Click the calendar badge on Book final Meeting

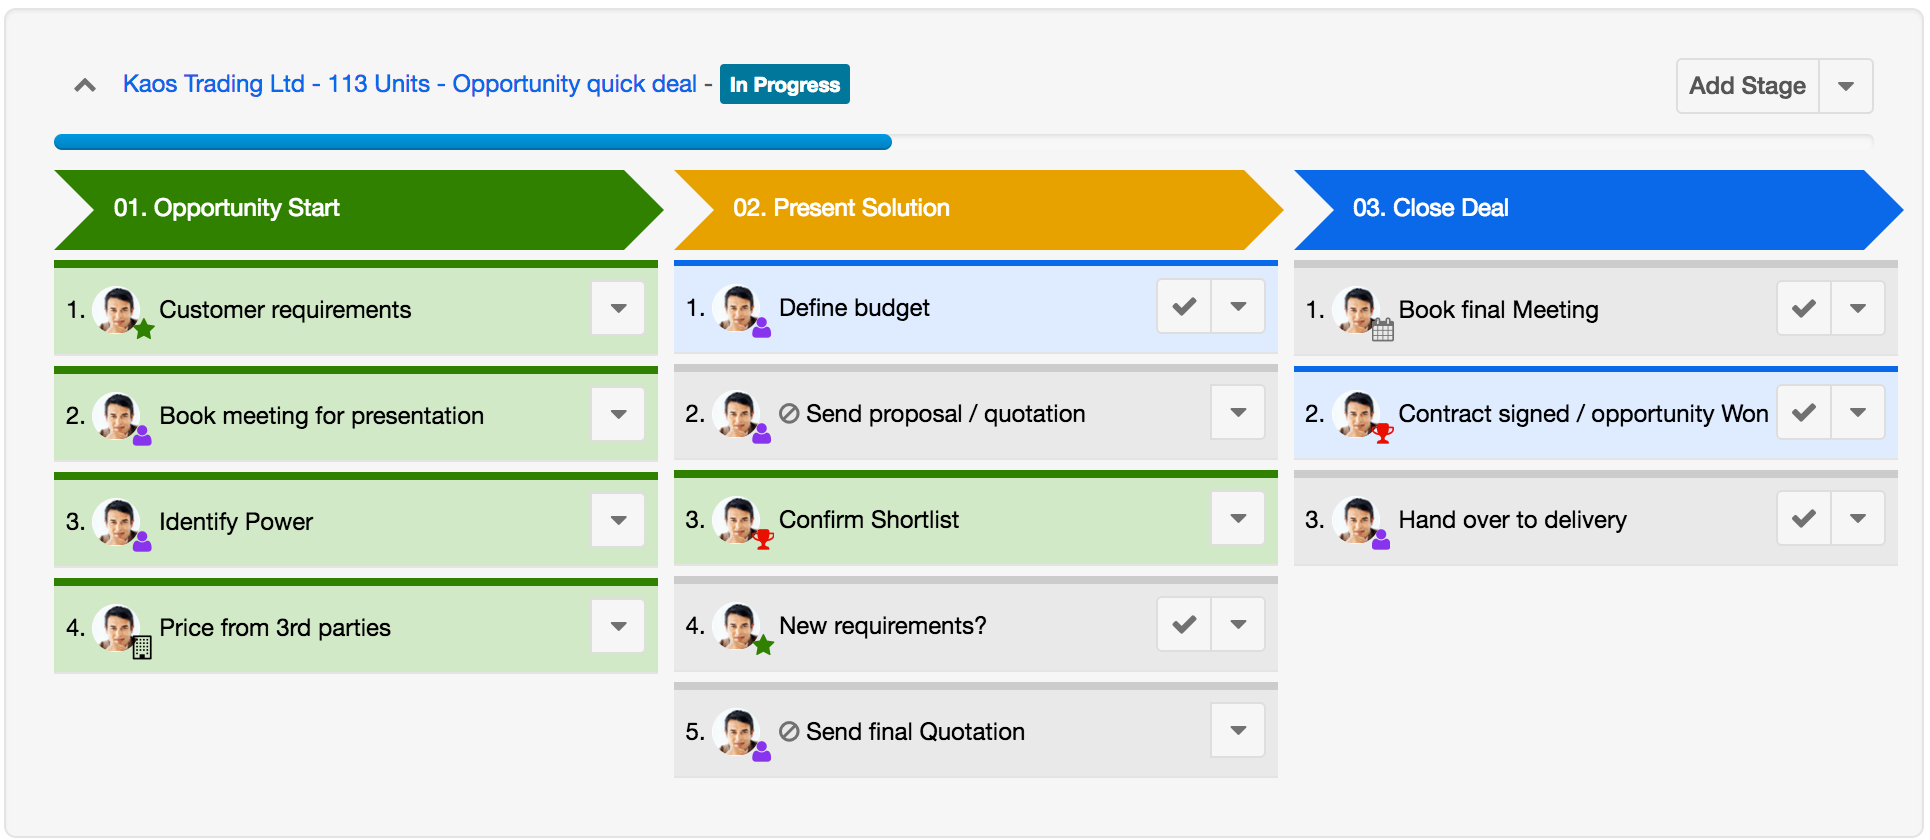(1382, 330)
